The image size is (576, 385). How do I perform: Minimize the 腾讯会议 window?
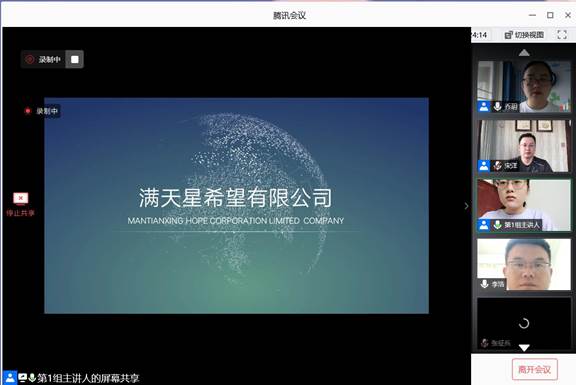click(532, 15)
